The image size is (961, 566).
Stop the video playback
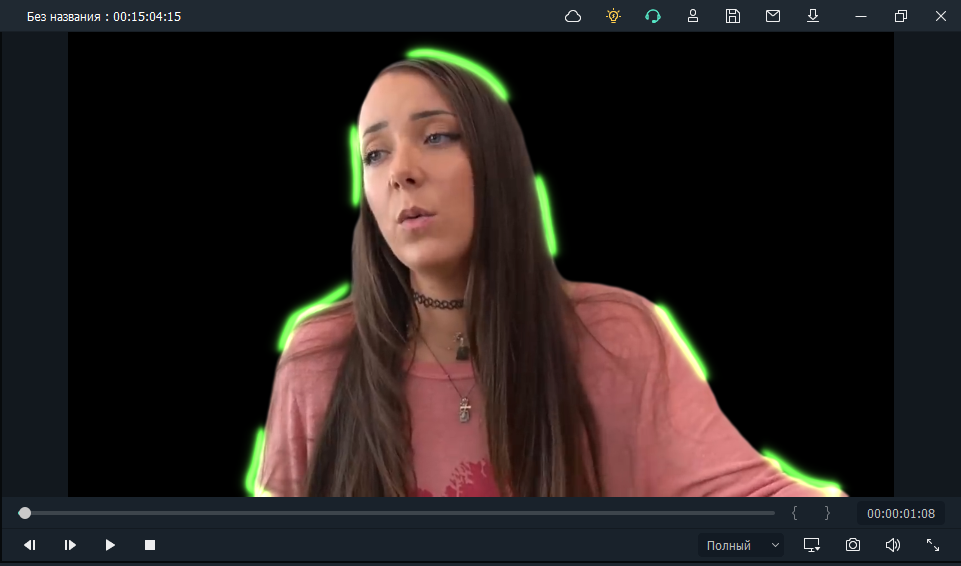pyautogui.click(x=150, y=545)
